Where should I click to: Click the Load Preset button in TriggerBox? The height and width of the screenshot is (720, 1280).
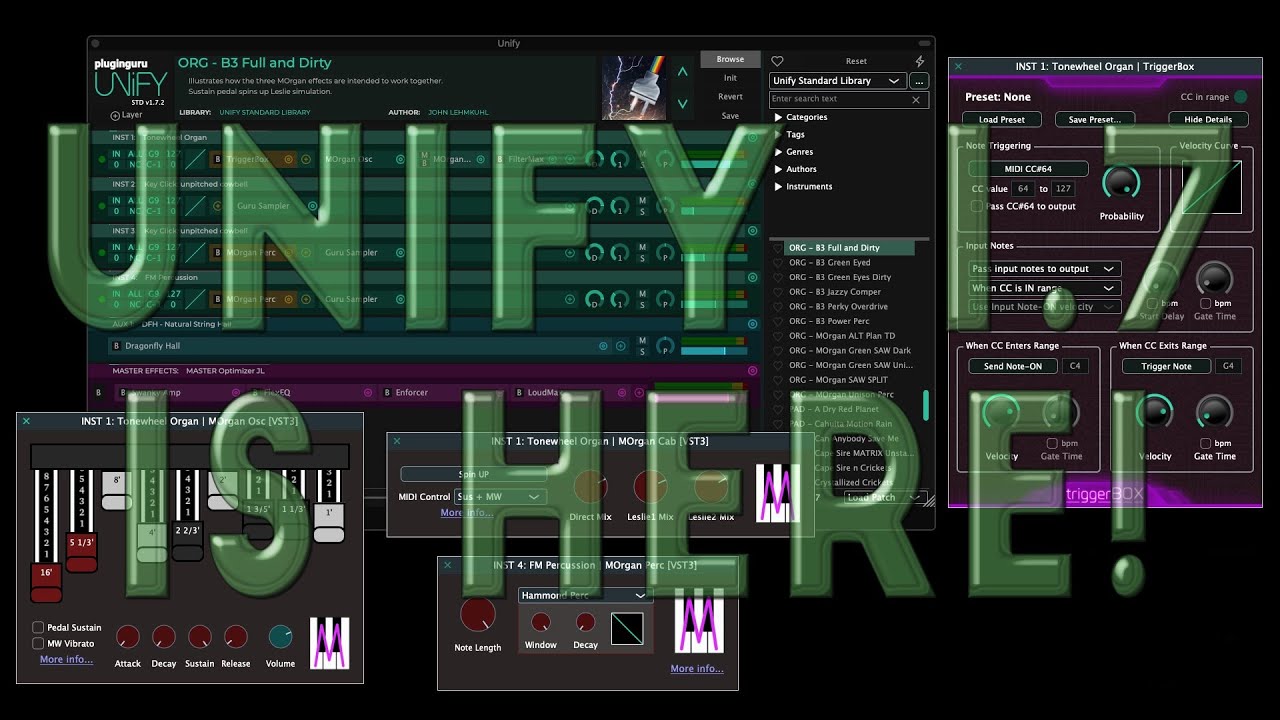tap(1001, 119)
